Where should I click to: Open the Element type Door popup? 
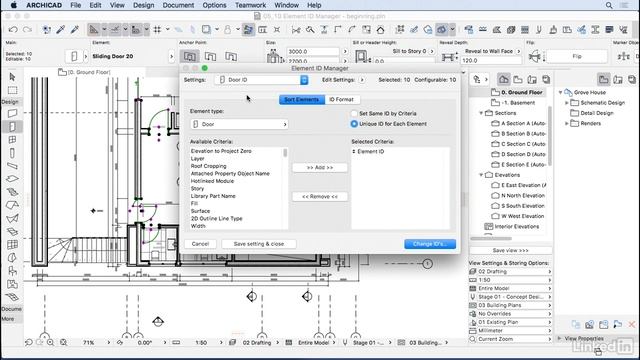pos(239,124)
